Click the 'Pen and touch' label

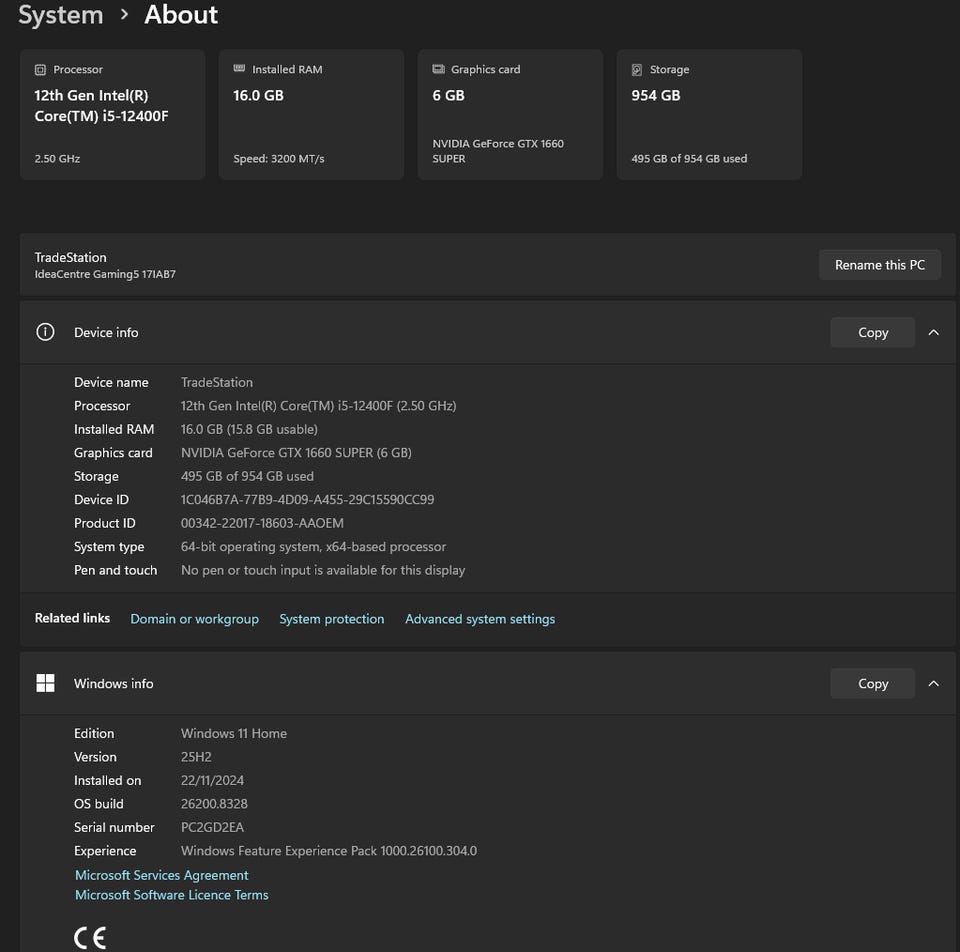(x=116, y=570)
